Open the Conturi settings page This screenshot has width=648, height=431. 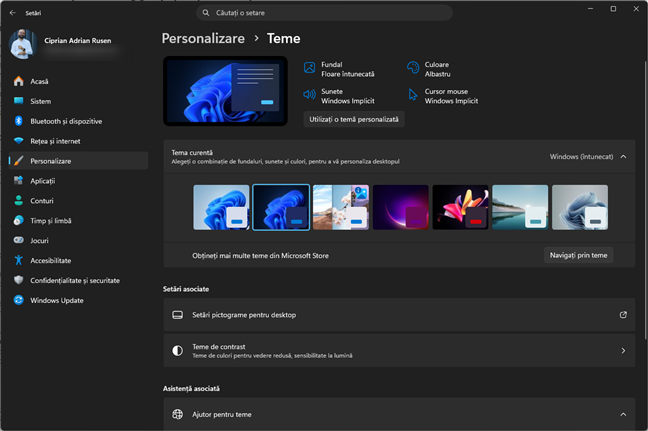pos(79,200)
